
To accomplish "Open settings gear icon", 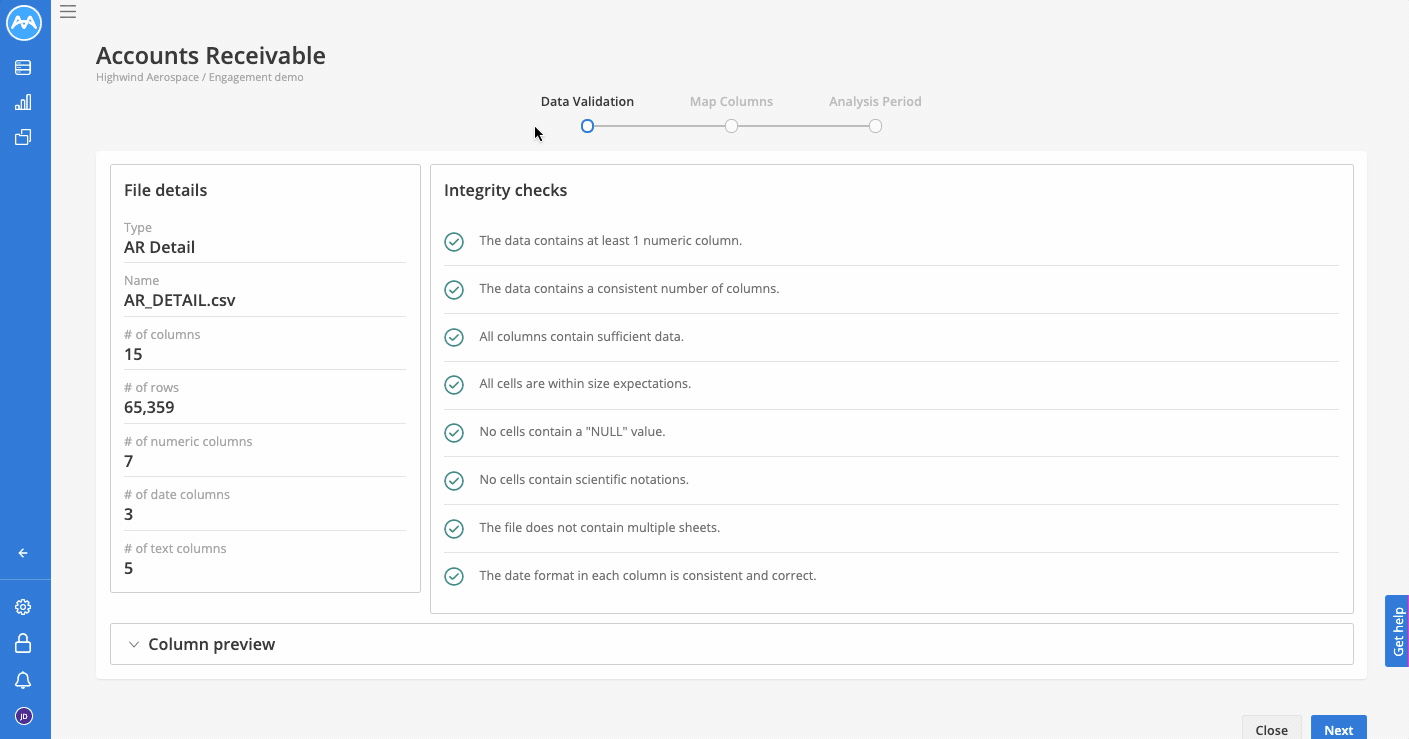I will coord(23,607).
